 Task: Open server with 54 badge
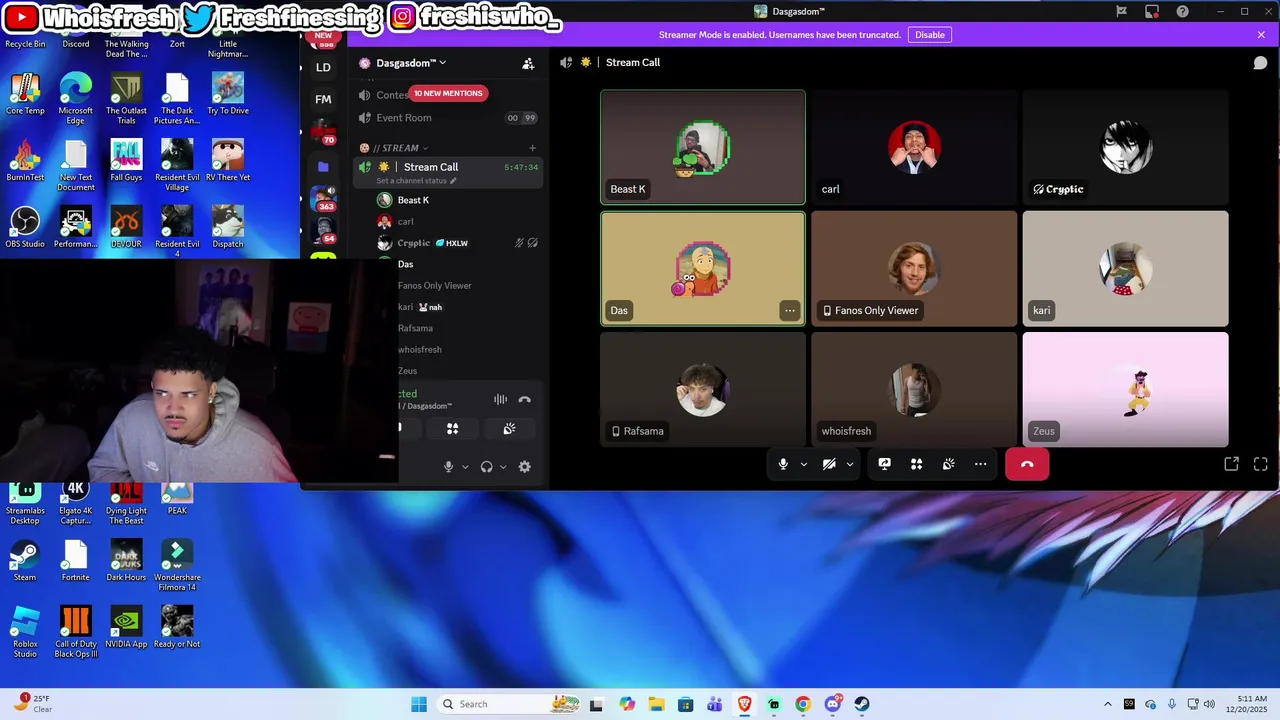323,230
